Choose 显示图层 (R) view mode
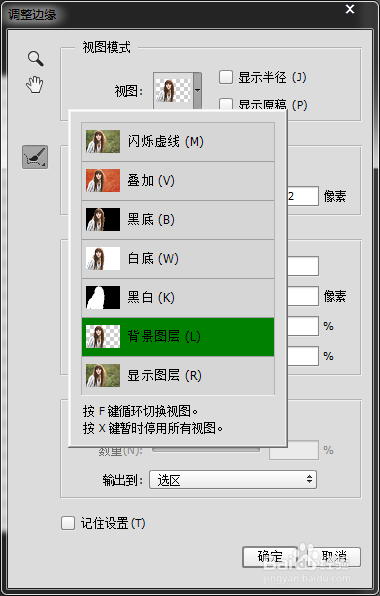 tap(178, 376)
